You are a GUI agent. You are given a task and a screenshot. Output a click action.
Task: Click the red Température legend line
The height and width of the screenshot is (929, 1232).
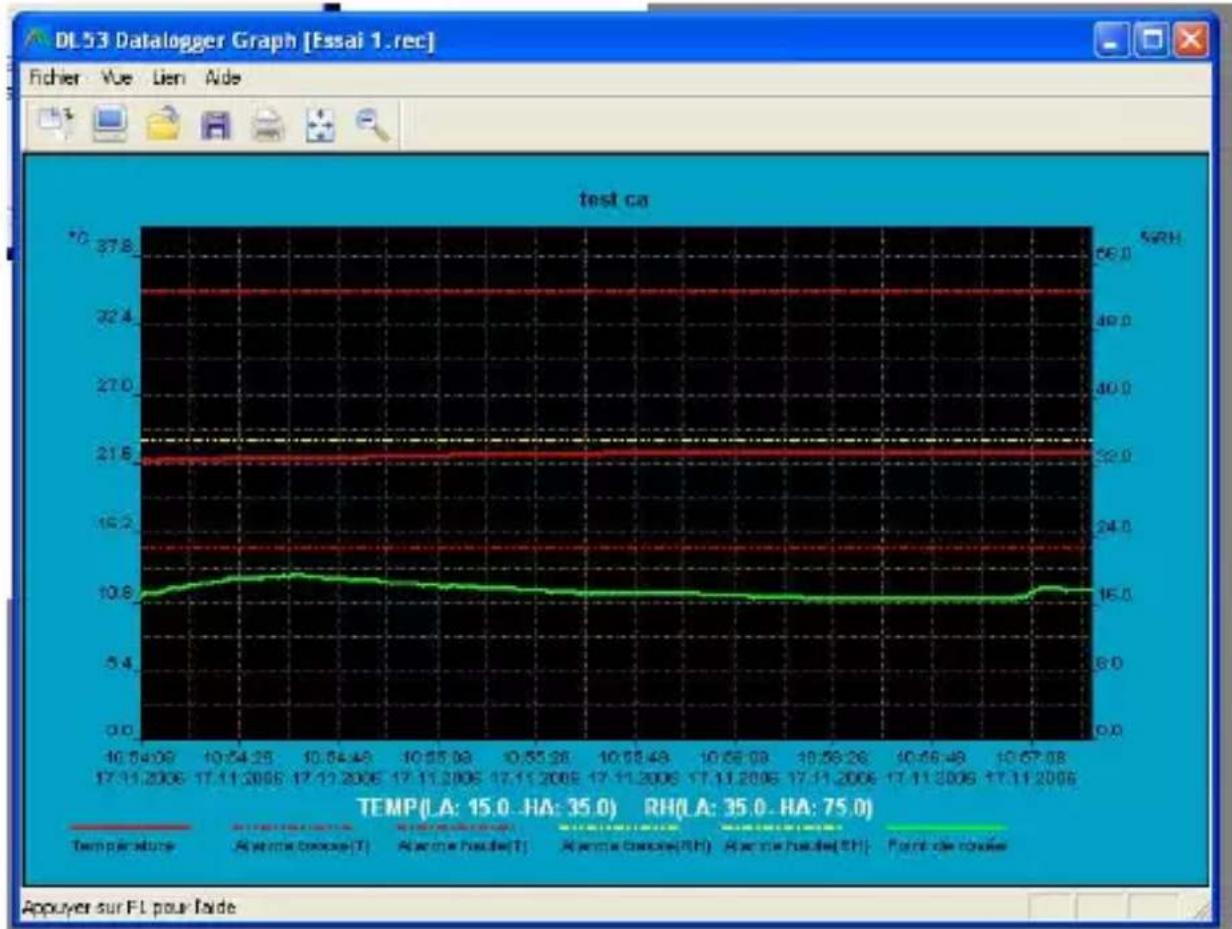130,827
